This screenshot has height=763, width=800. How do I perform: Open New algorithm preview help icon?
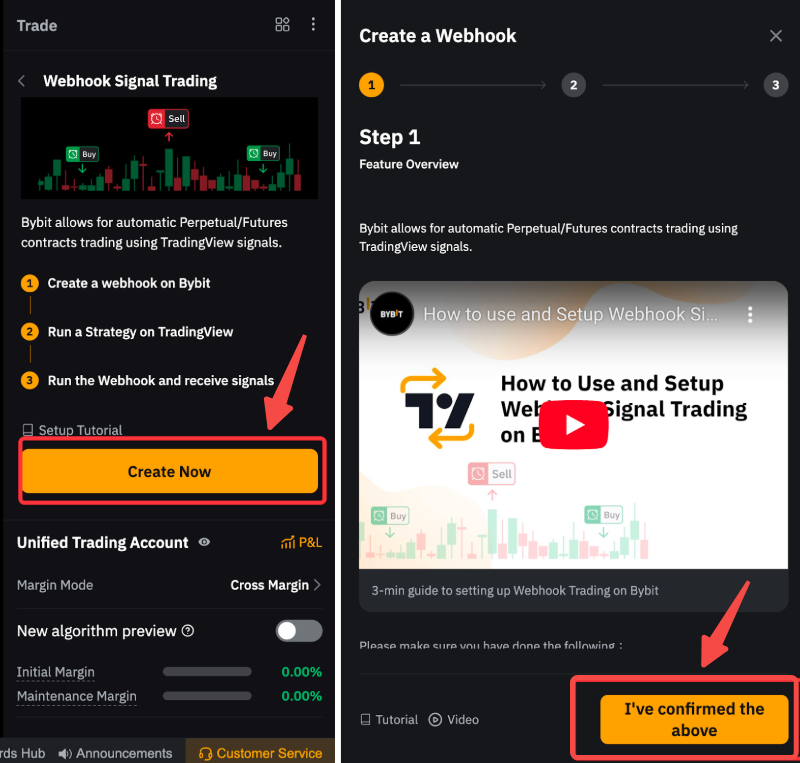188,631
